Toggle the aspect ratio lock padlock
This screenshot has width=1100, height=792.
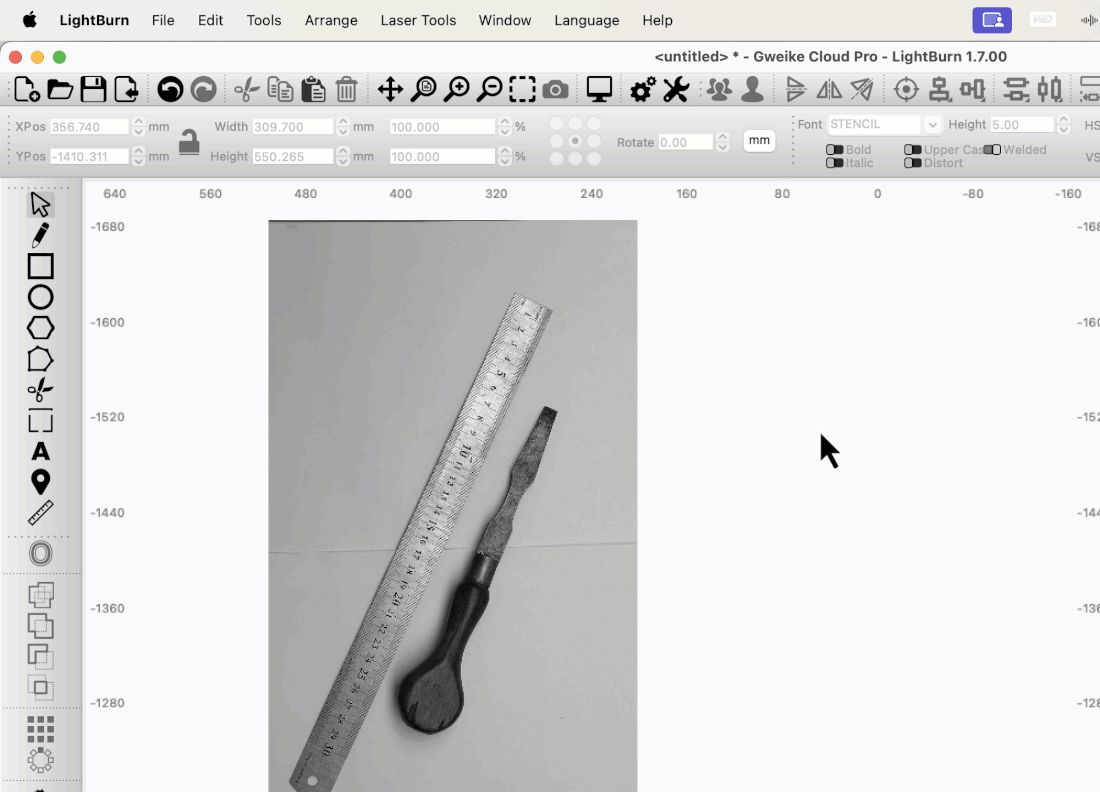click(x=189, y=141)
